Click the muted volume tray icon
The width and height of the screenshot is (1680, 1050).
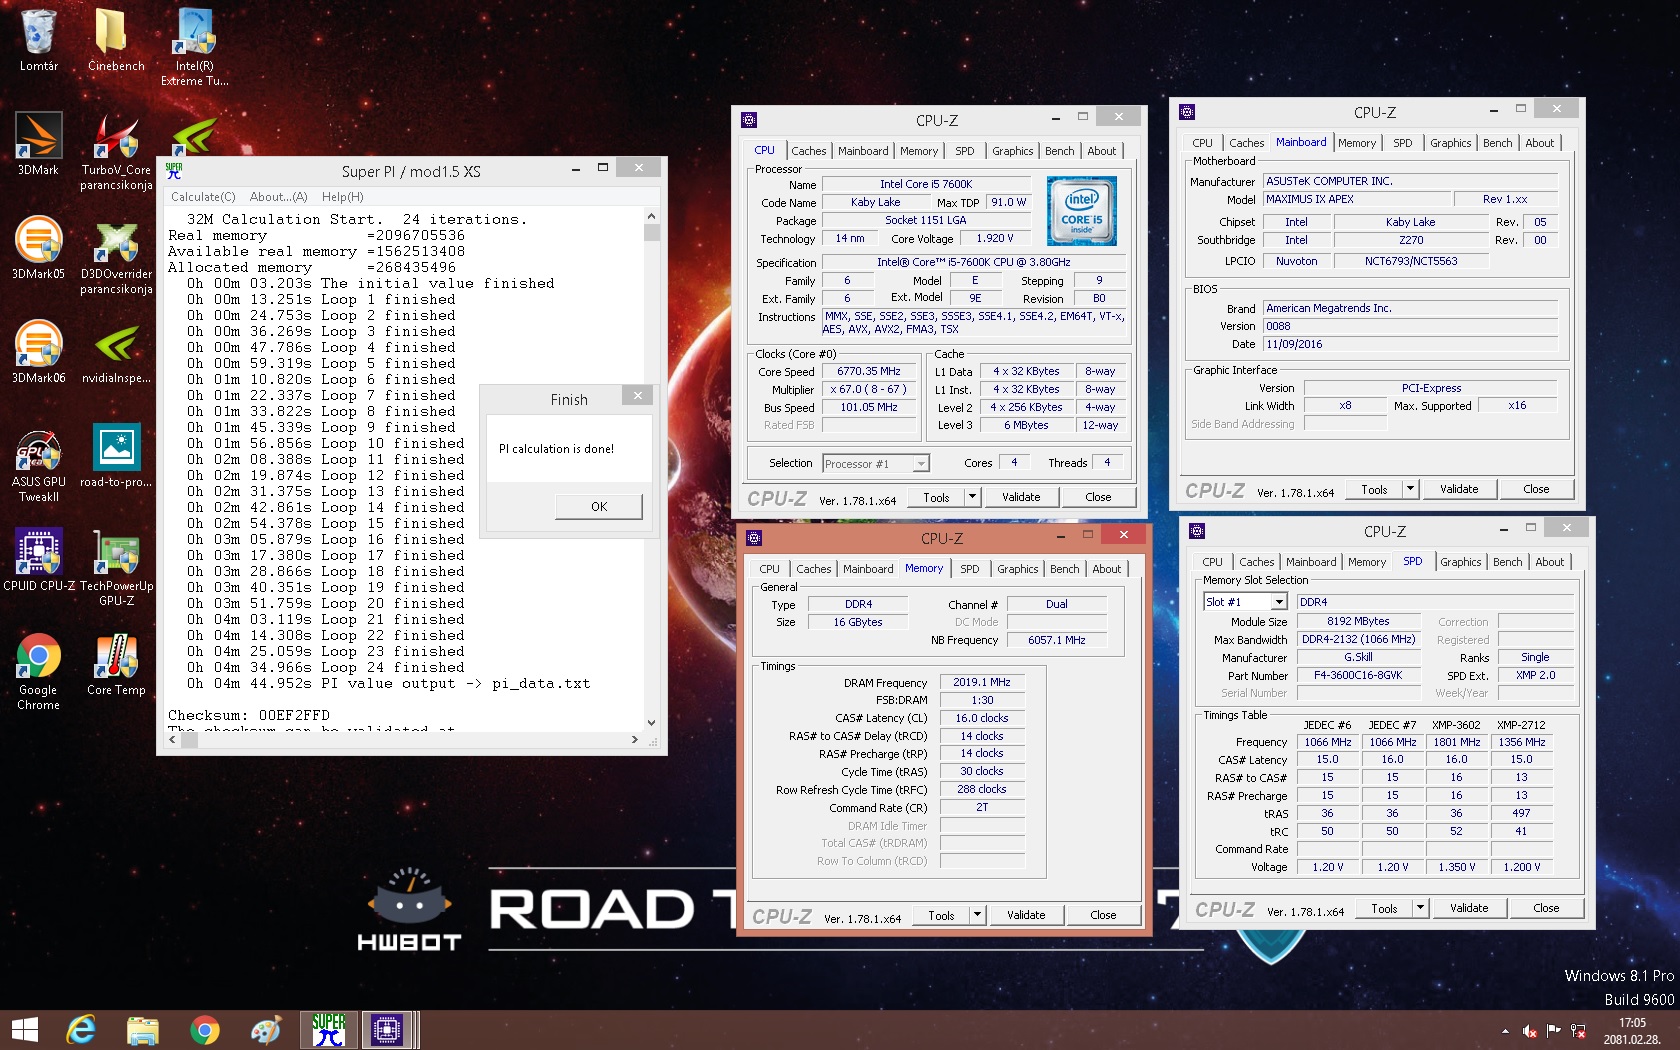coord(1529,1031)
